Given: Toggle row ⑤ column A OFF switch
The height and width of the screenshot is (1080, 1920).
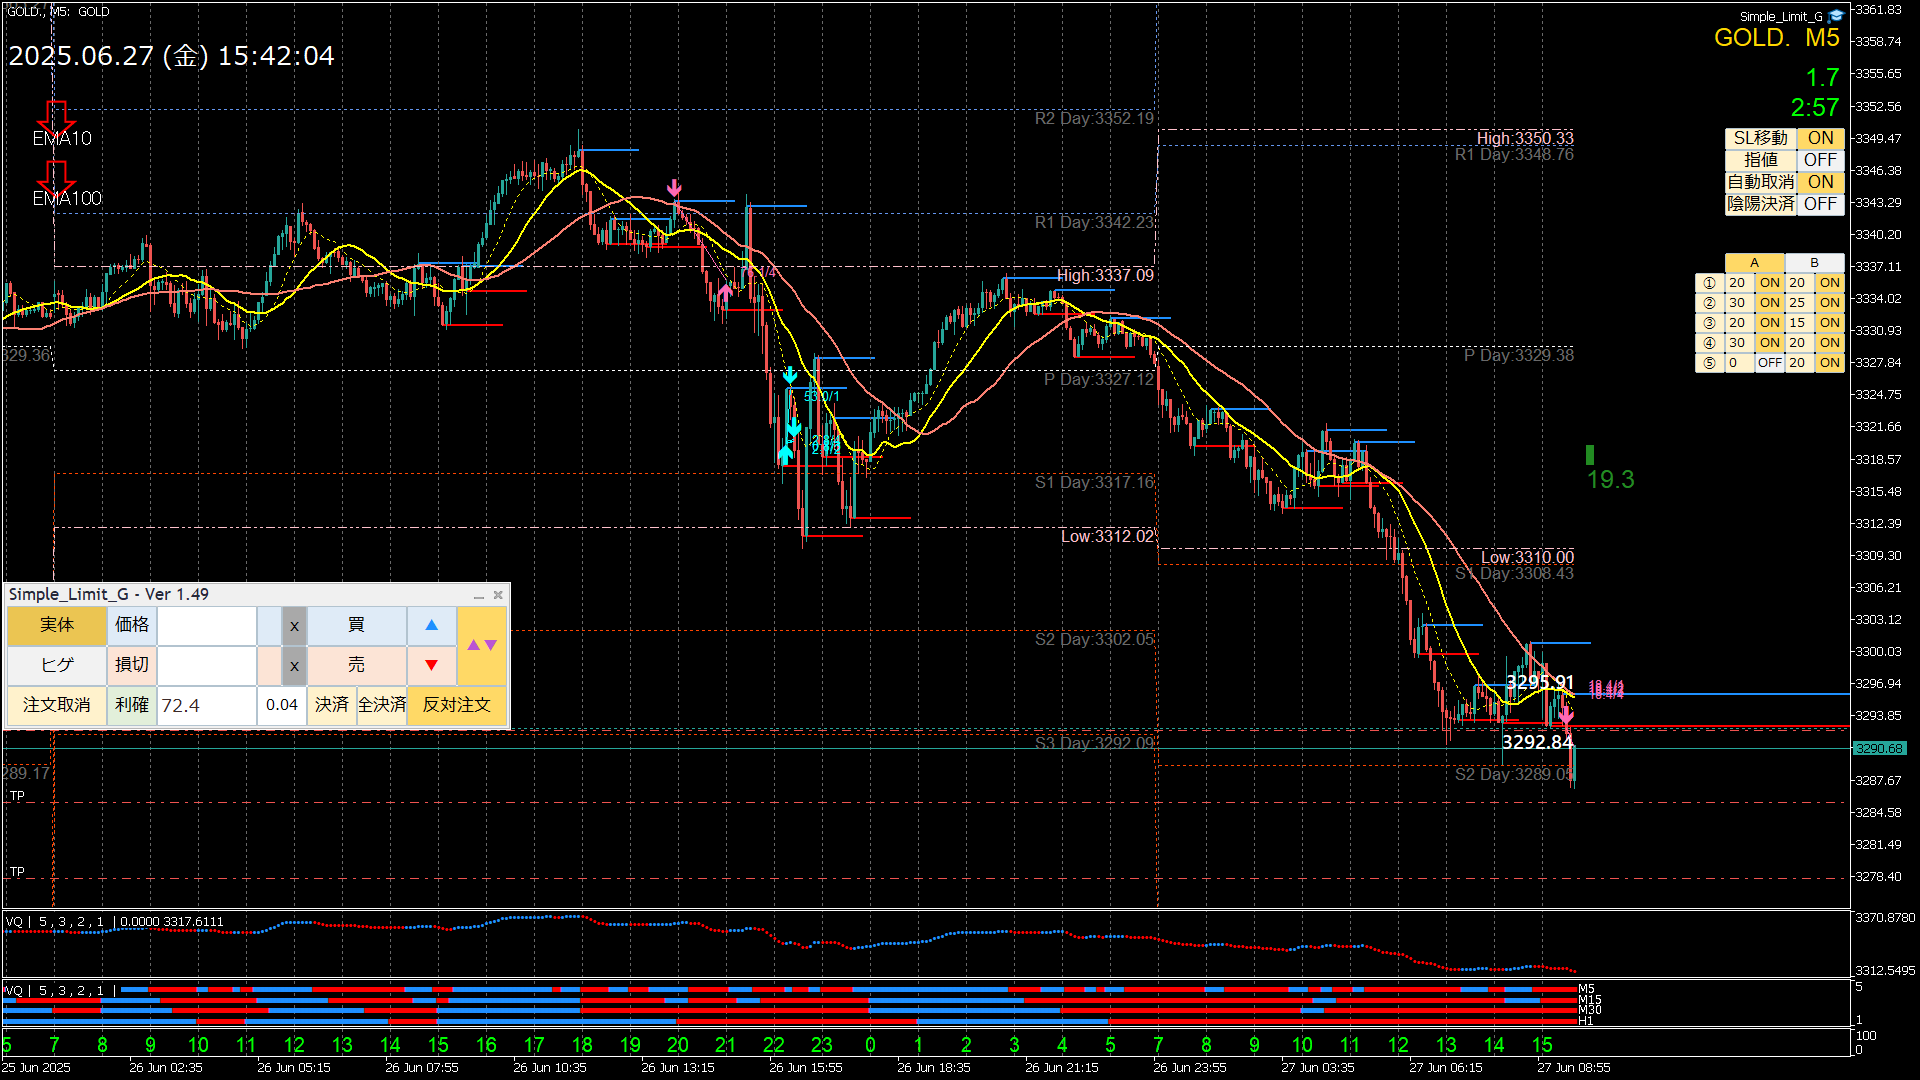Looking at the screenshot, I should (1769, 363).
